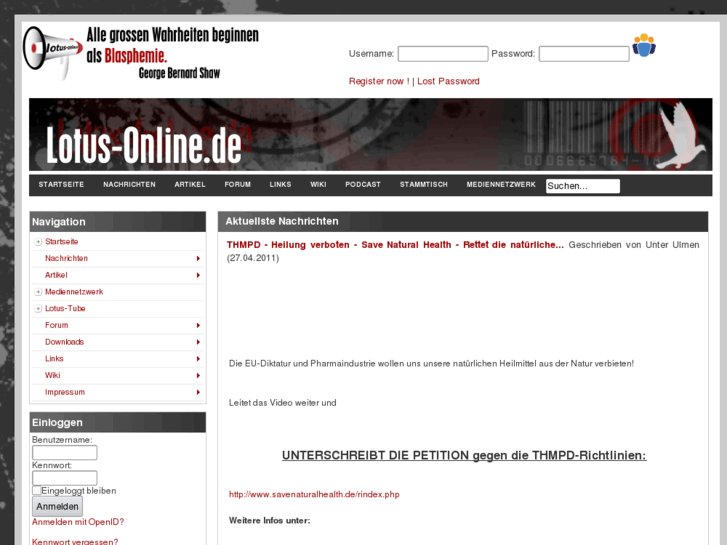Open the Forum submenu arrow in sidebar
This screenshot has height=545, width=727.
pyautogui.click(x=198, y=325)
